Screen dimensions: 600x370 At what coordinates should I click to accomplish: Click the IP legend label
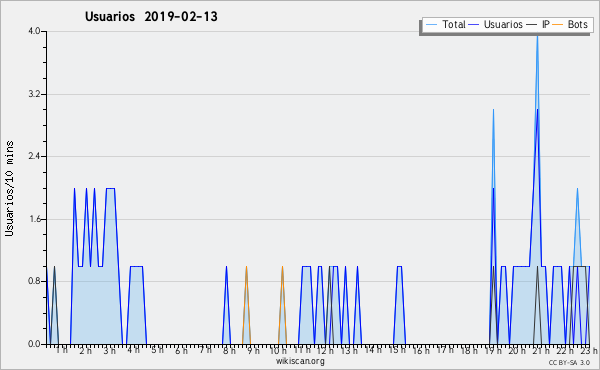tap(546, 24)
